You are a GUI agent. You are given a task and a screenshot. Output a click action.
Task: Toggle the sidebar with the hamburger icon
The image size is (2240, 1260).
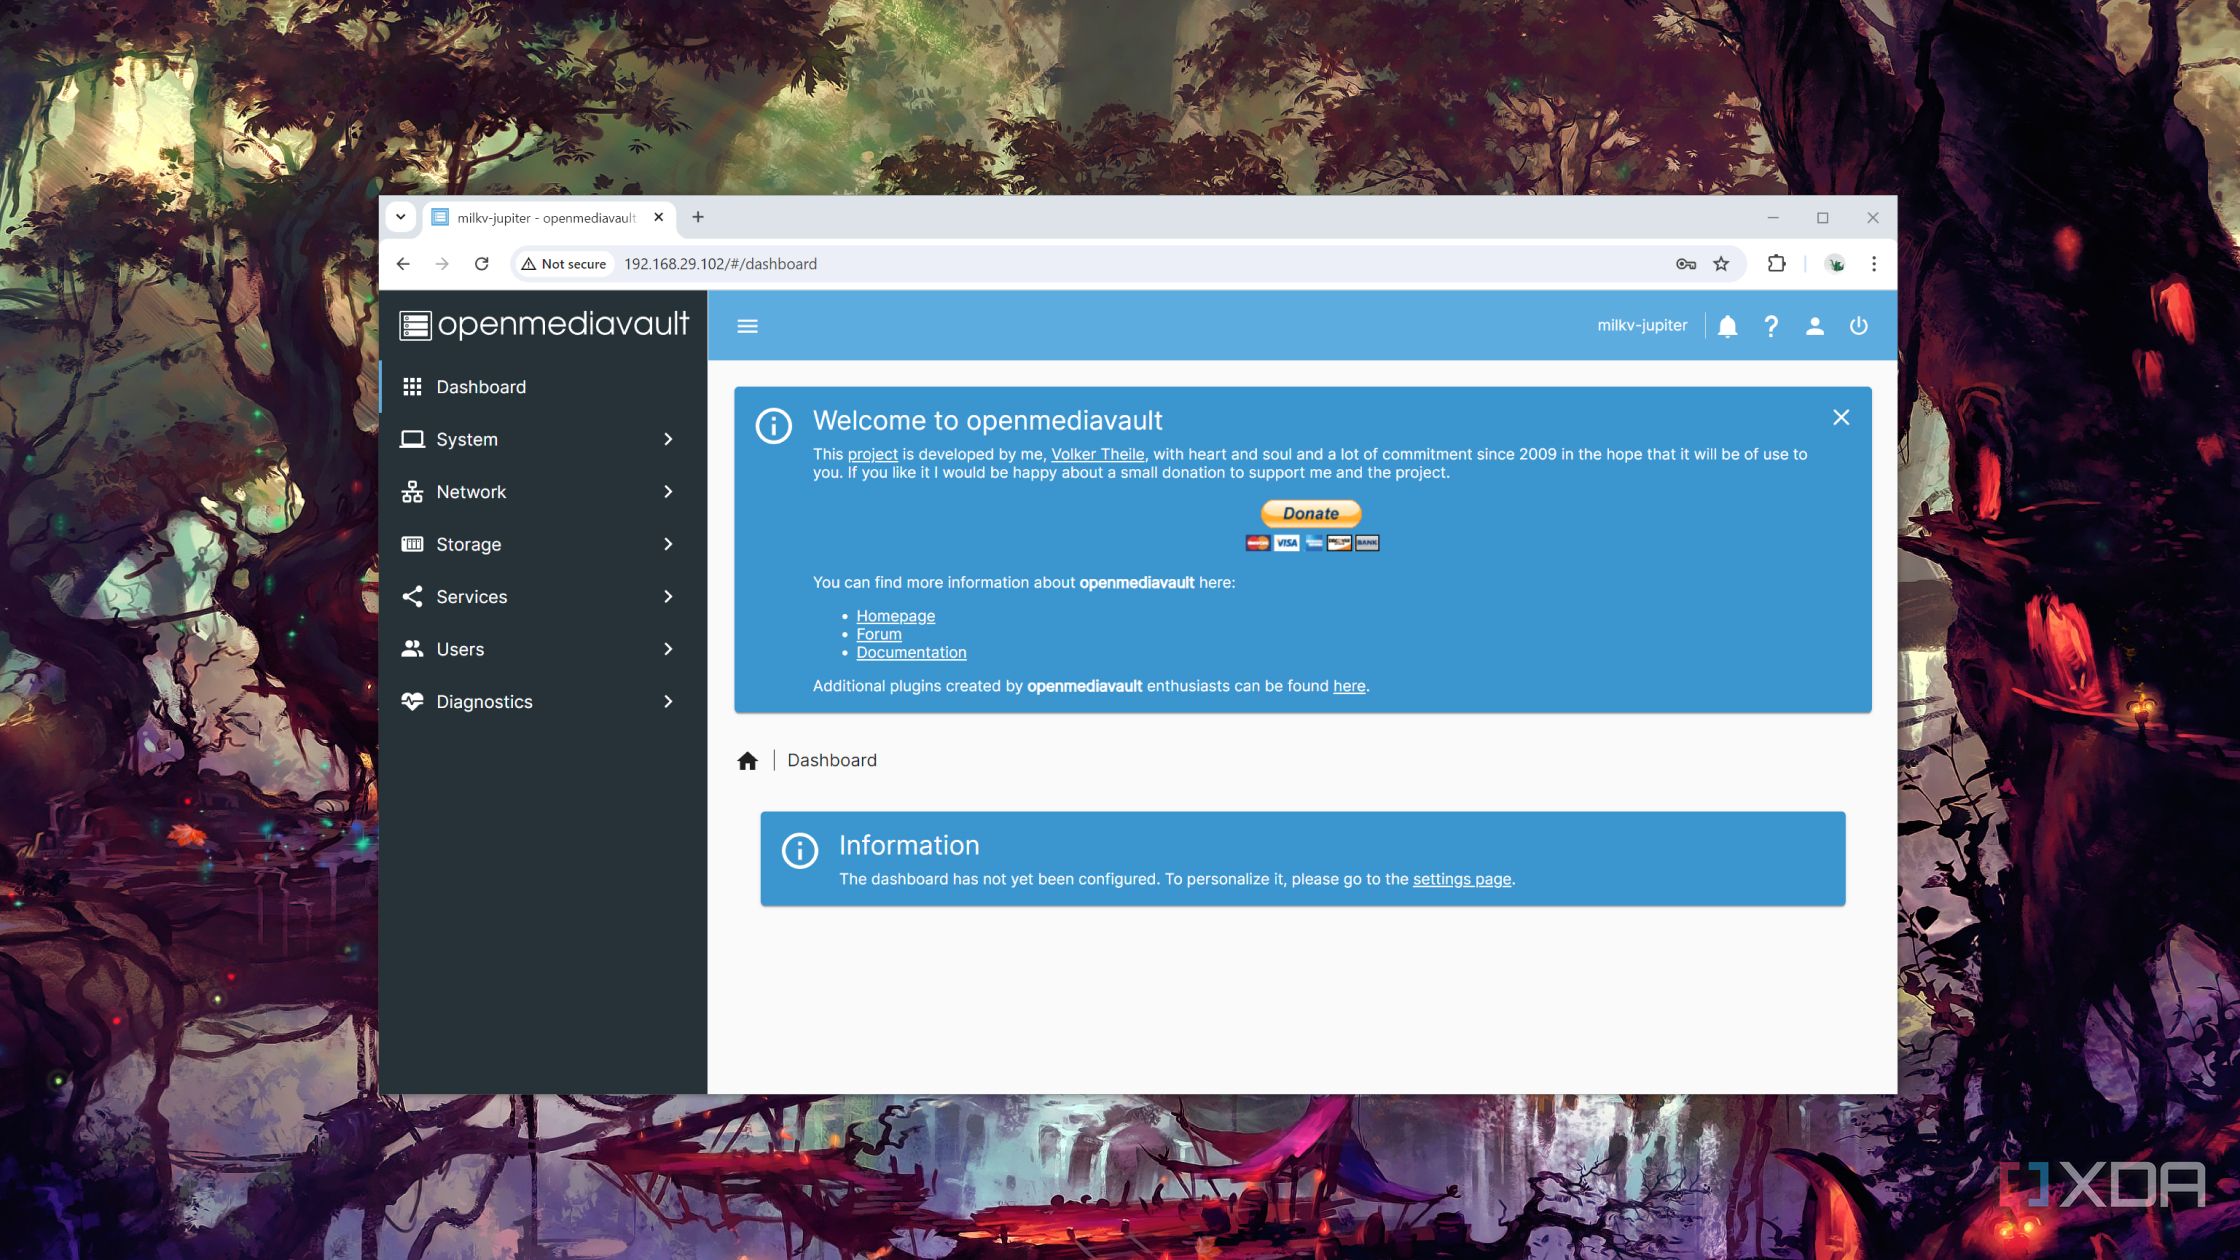[x=747, y=325]
